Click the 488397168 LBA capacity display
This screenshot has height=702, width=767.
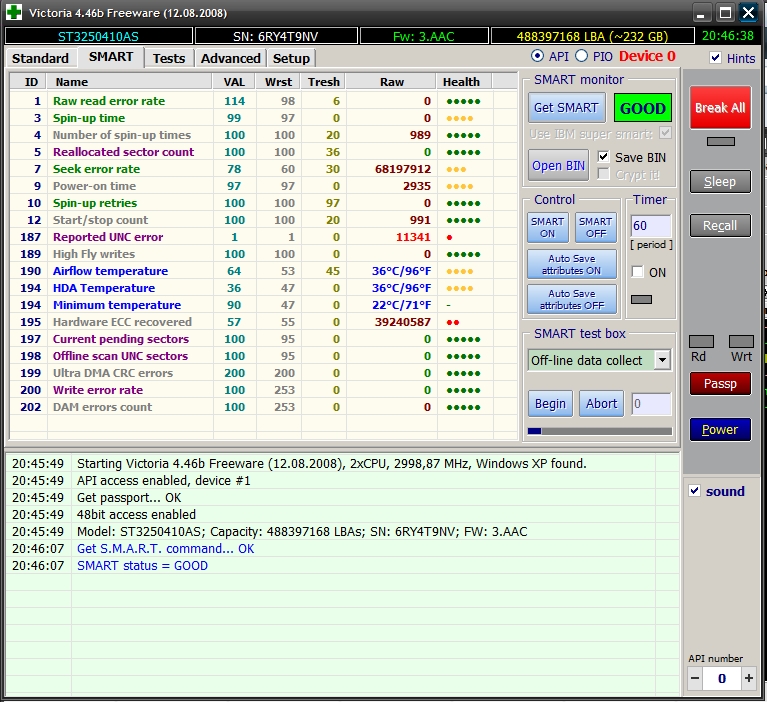pyautogui.click(x=592, y=36)
